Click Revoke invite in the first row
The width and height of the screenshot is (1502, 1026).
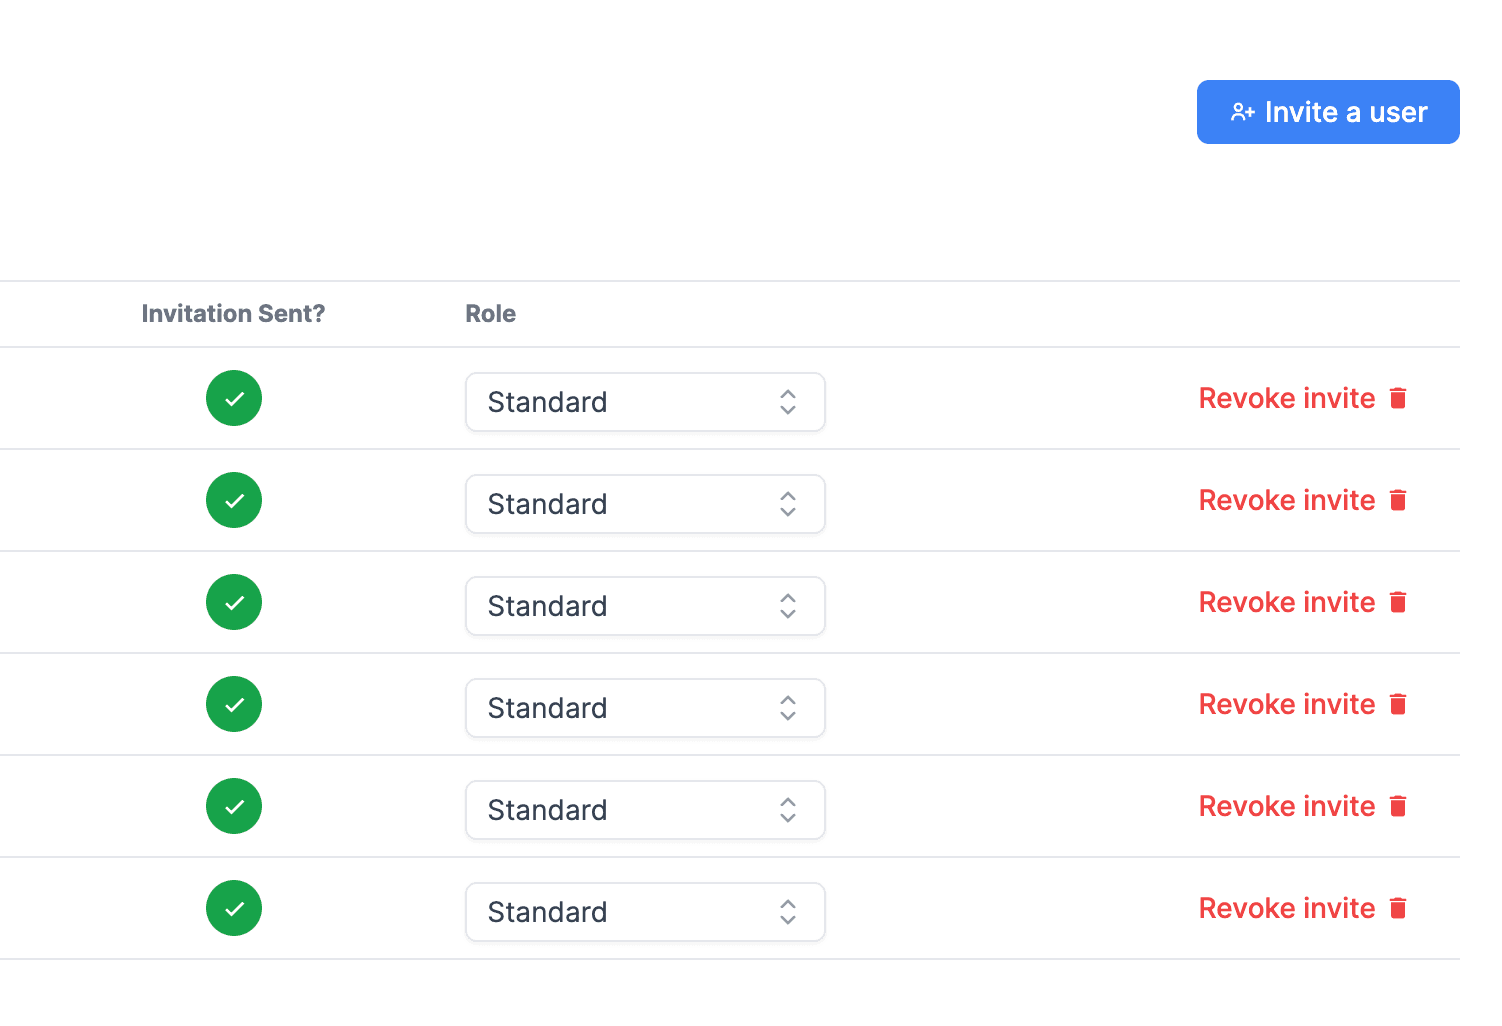click(x=1286, y=398)
